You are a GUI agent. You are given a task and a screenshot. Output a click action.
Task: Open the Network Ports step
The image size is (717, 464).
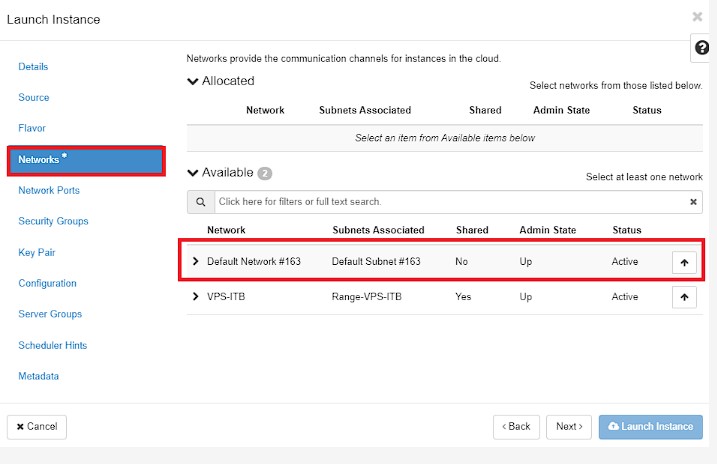point(49,190)
